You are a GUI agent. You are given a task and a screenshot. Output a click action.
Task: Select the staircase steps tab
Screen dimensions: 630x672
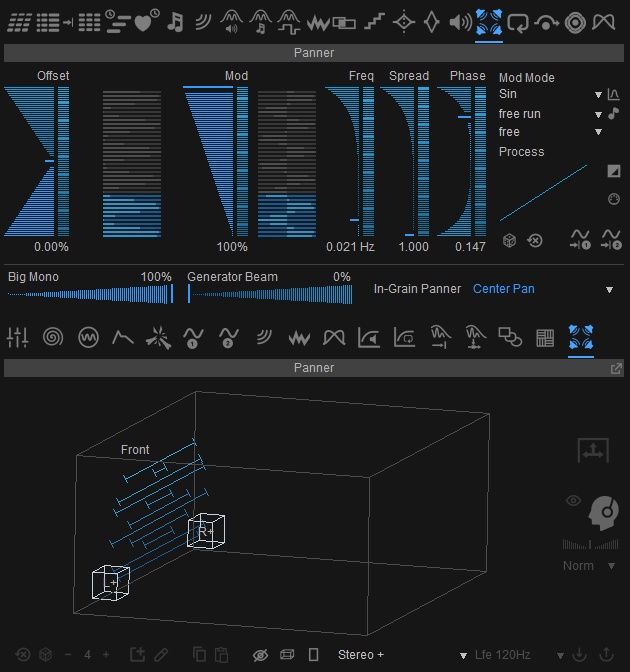tap(374, 22)
